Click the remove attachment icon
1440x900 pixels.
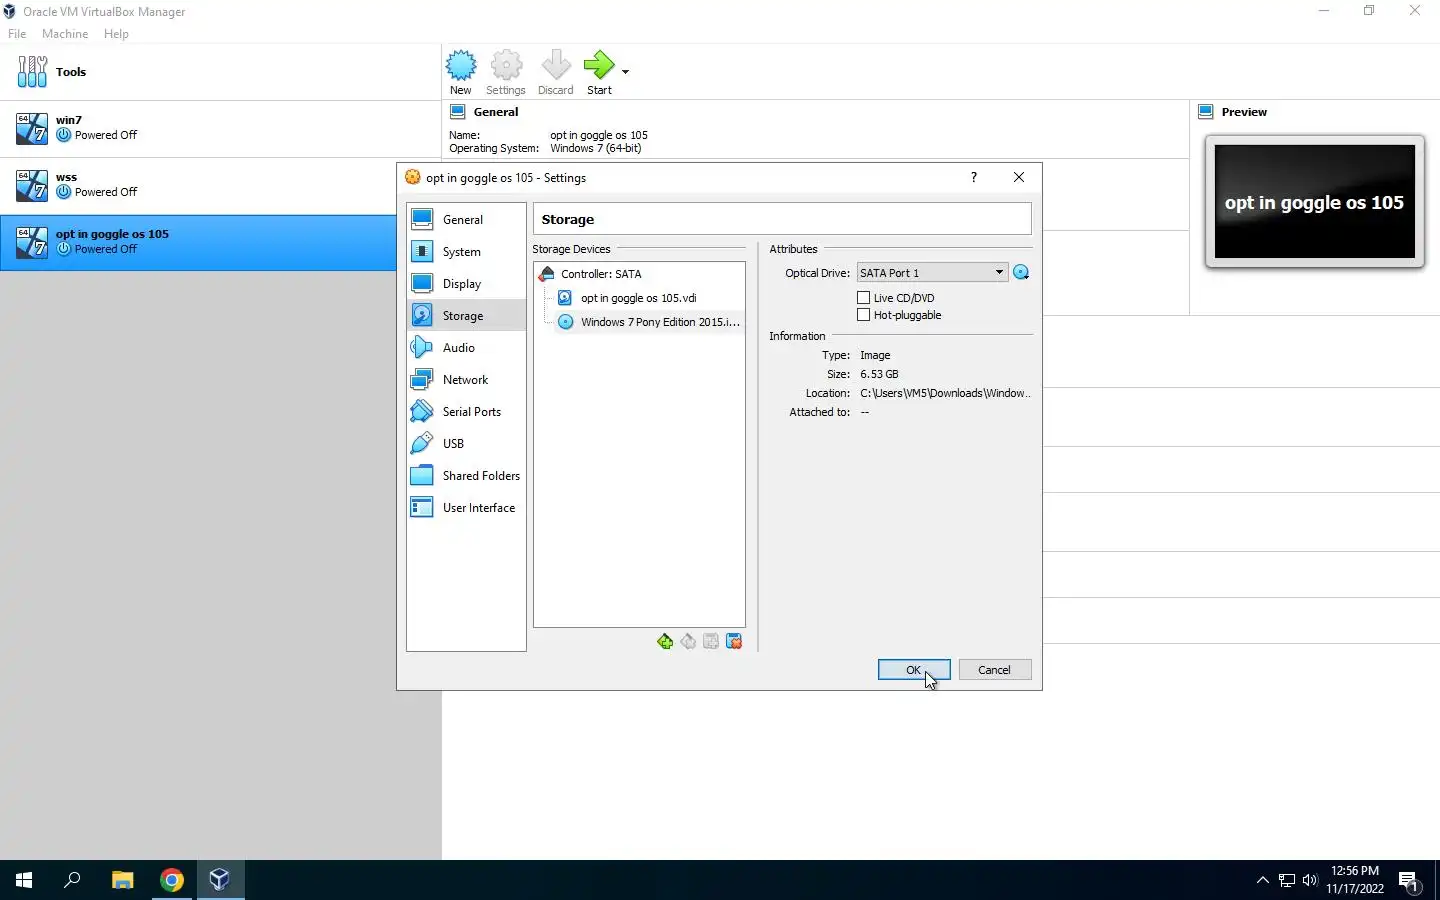[x=734, y=642]
